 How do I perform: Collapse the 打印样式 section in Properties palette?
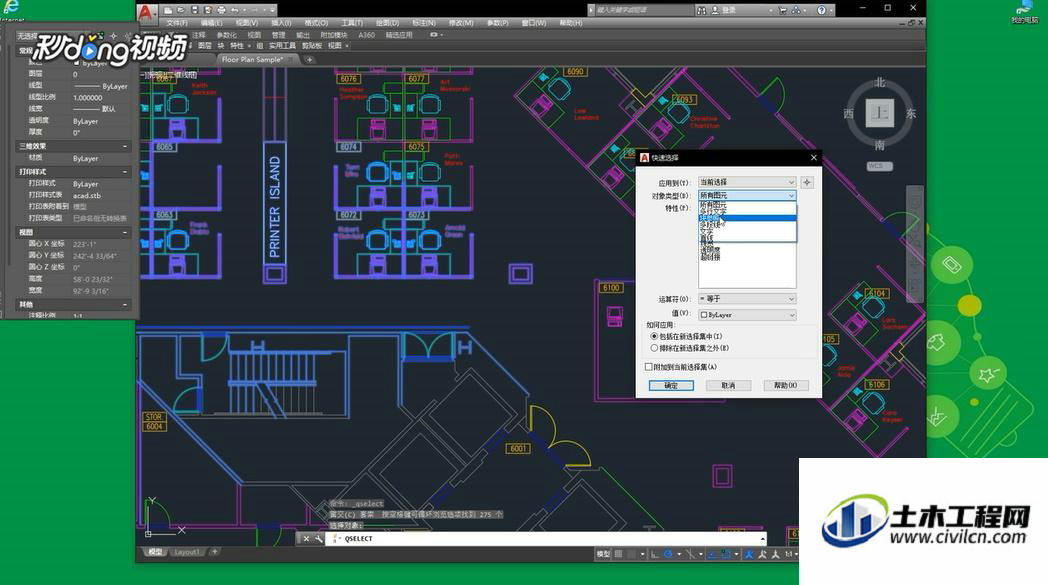click(125, 172)
